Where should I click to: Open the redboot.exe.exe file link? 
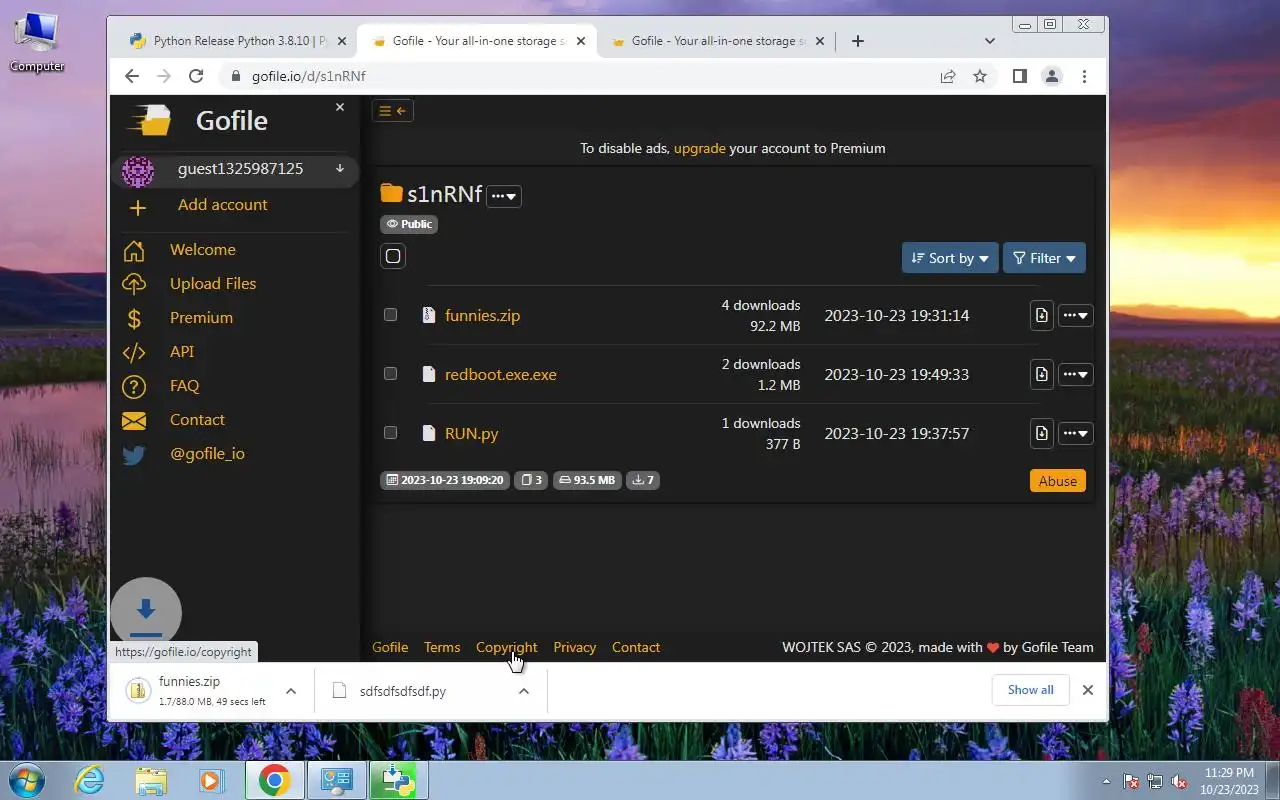(x=501, y=374)
